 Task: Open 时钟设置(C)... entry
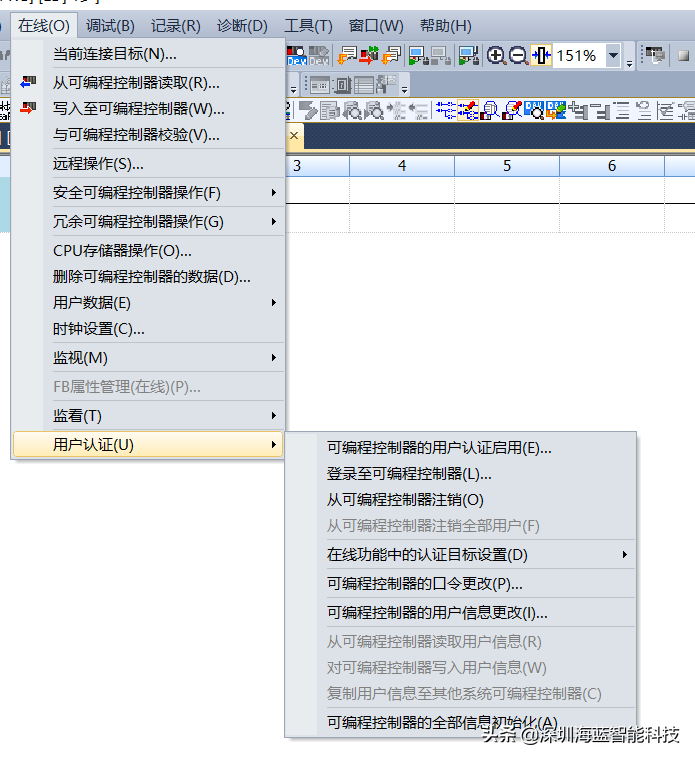pyautogui.click(x=149, y=329)
